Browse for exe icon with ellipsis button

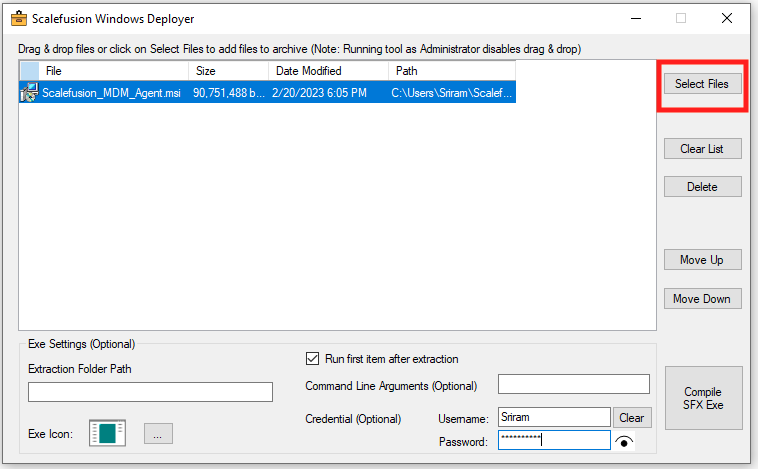158,434
